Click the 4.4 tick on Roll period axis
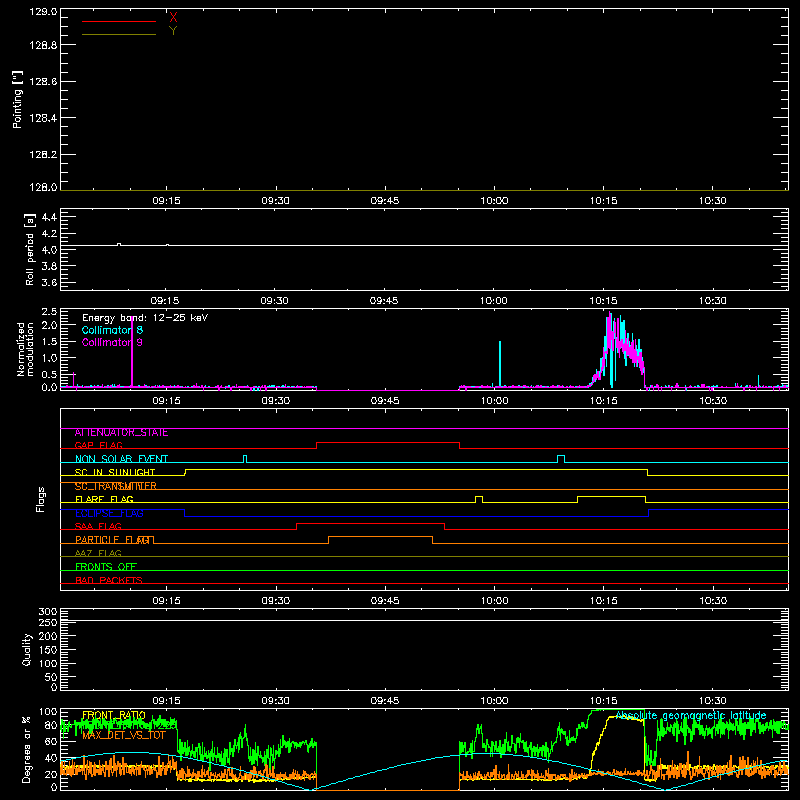The height and width of the screenshot is (800, 800). pos(49,218)
